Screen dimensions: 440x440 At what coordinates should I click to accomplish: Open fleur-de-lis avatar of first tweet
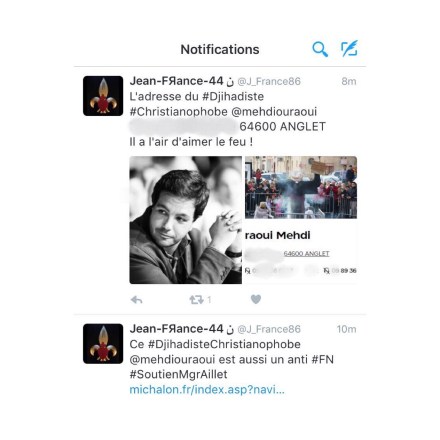(x=103, y=96)
